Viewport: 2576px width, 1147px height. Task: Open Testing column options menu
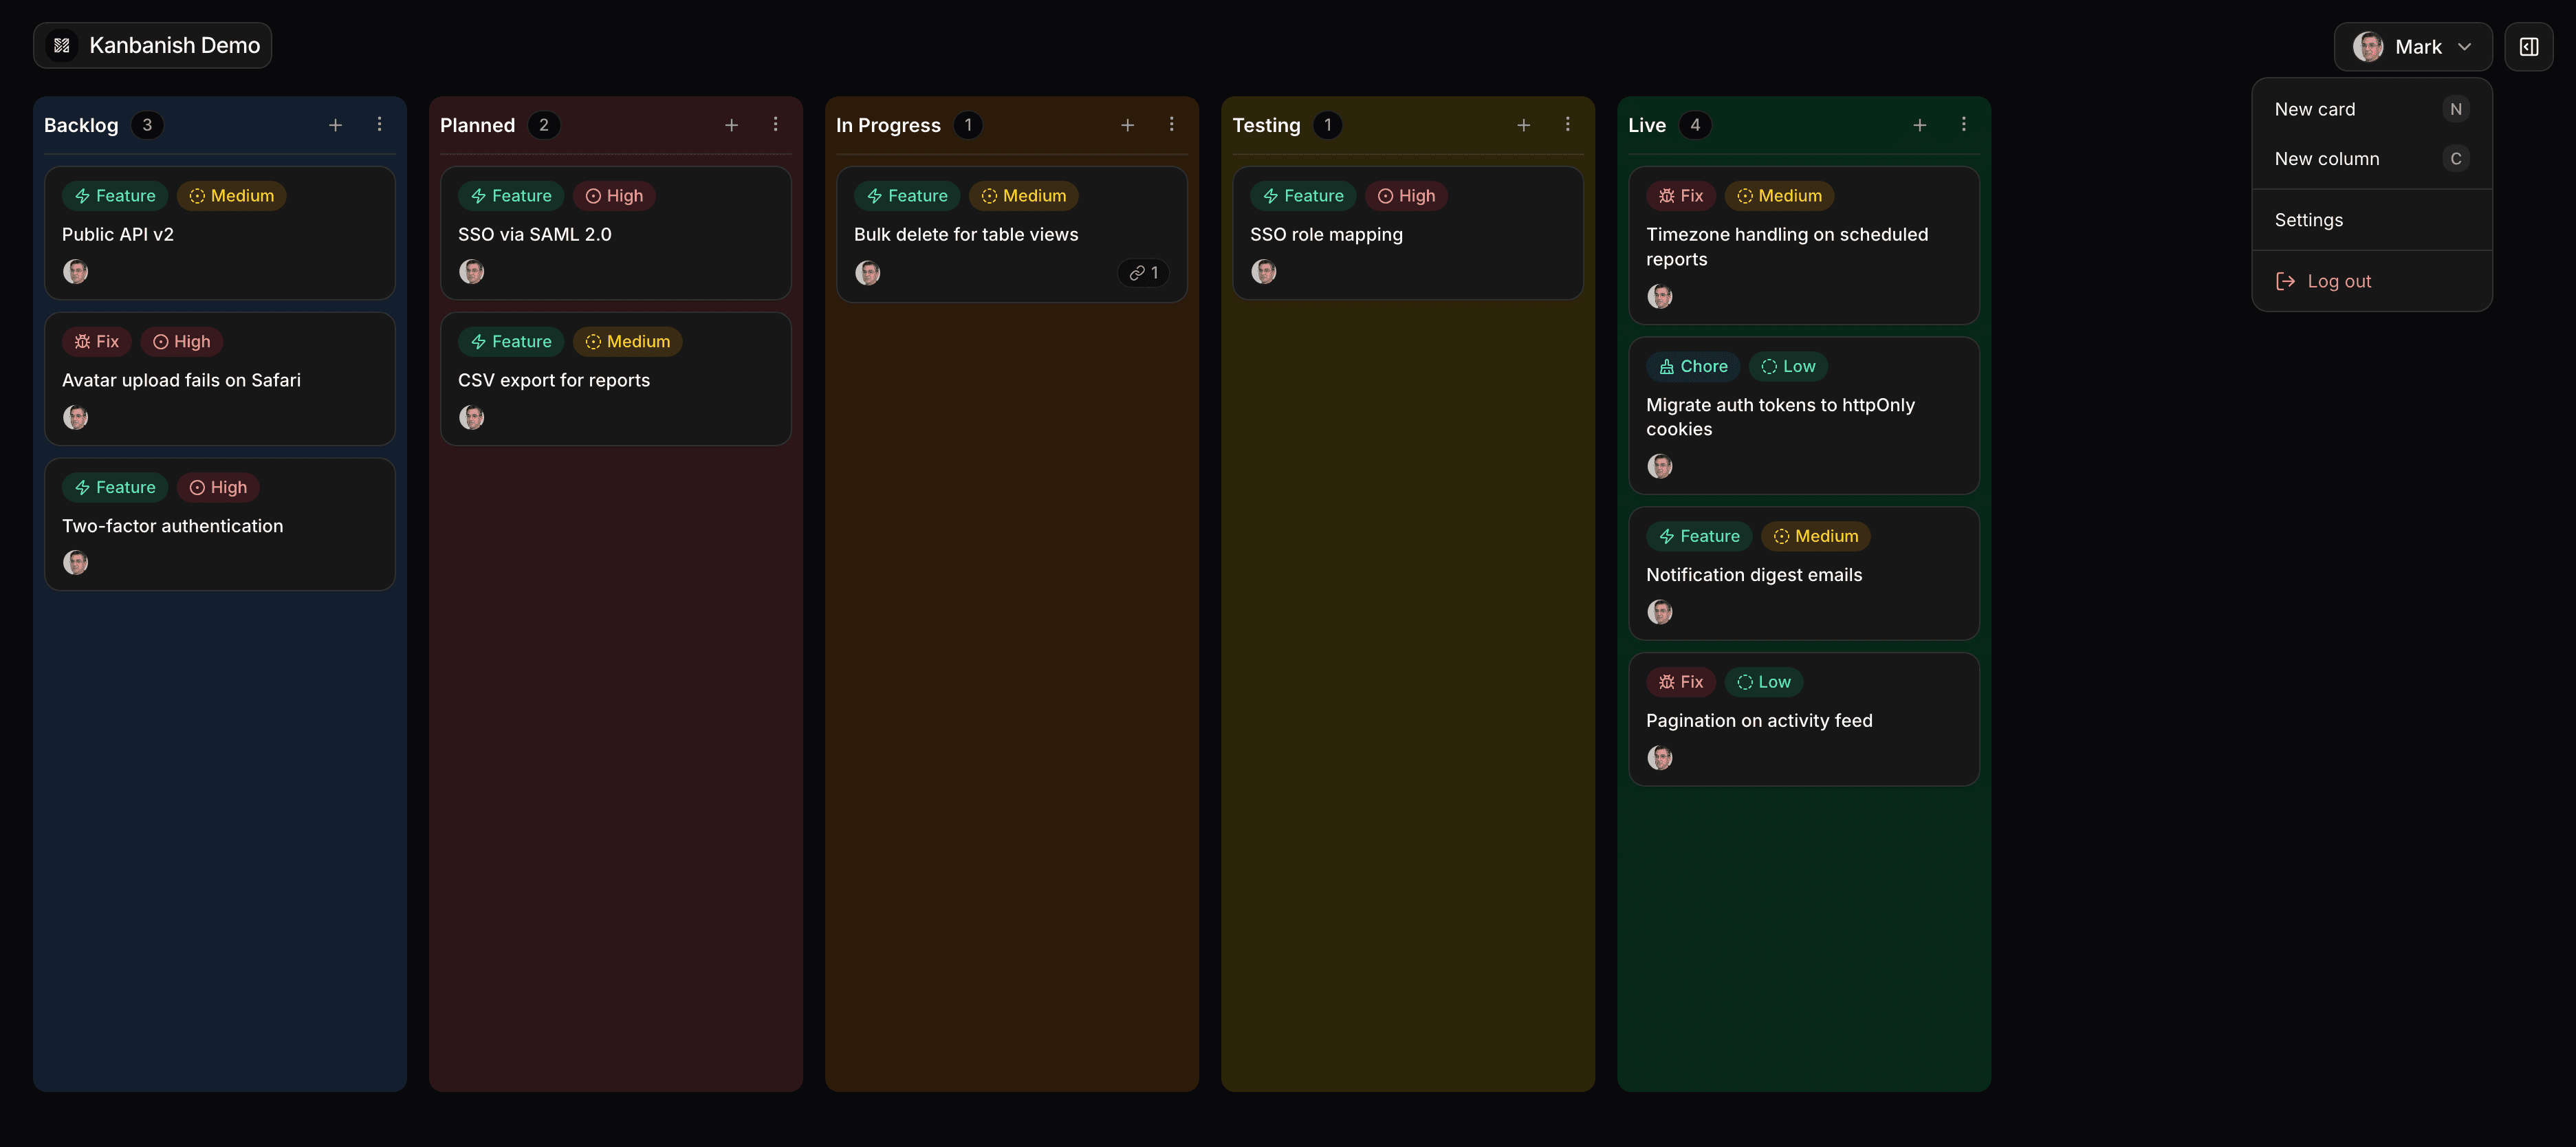1567,125
